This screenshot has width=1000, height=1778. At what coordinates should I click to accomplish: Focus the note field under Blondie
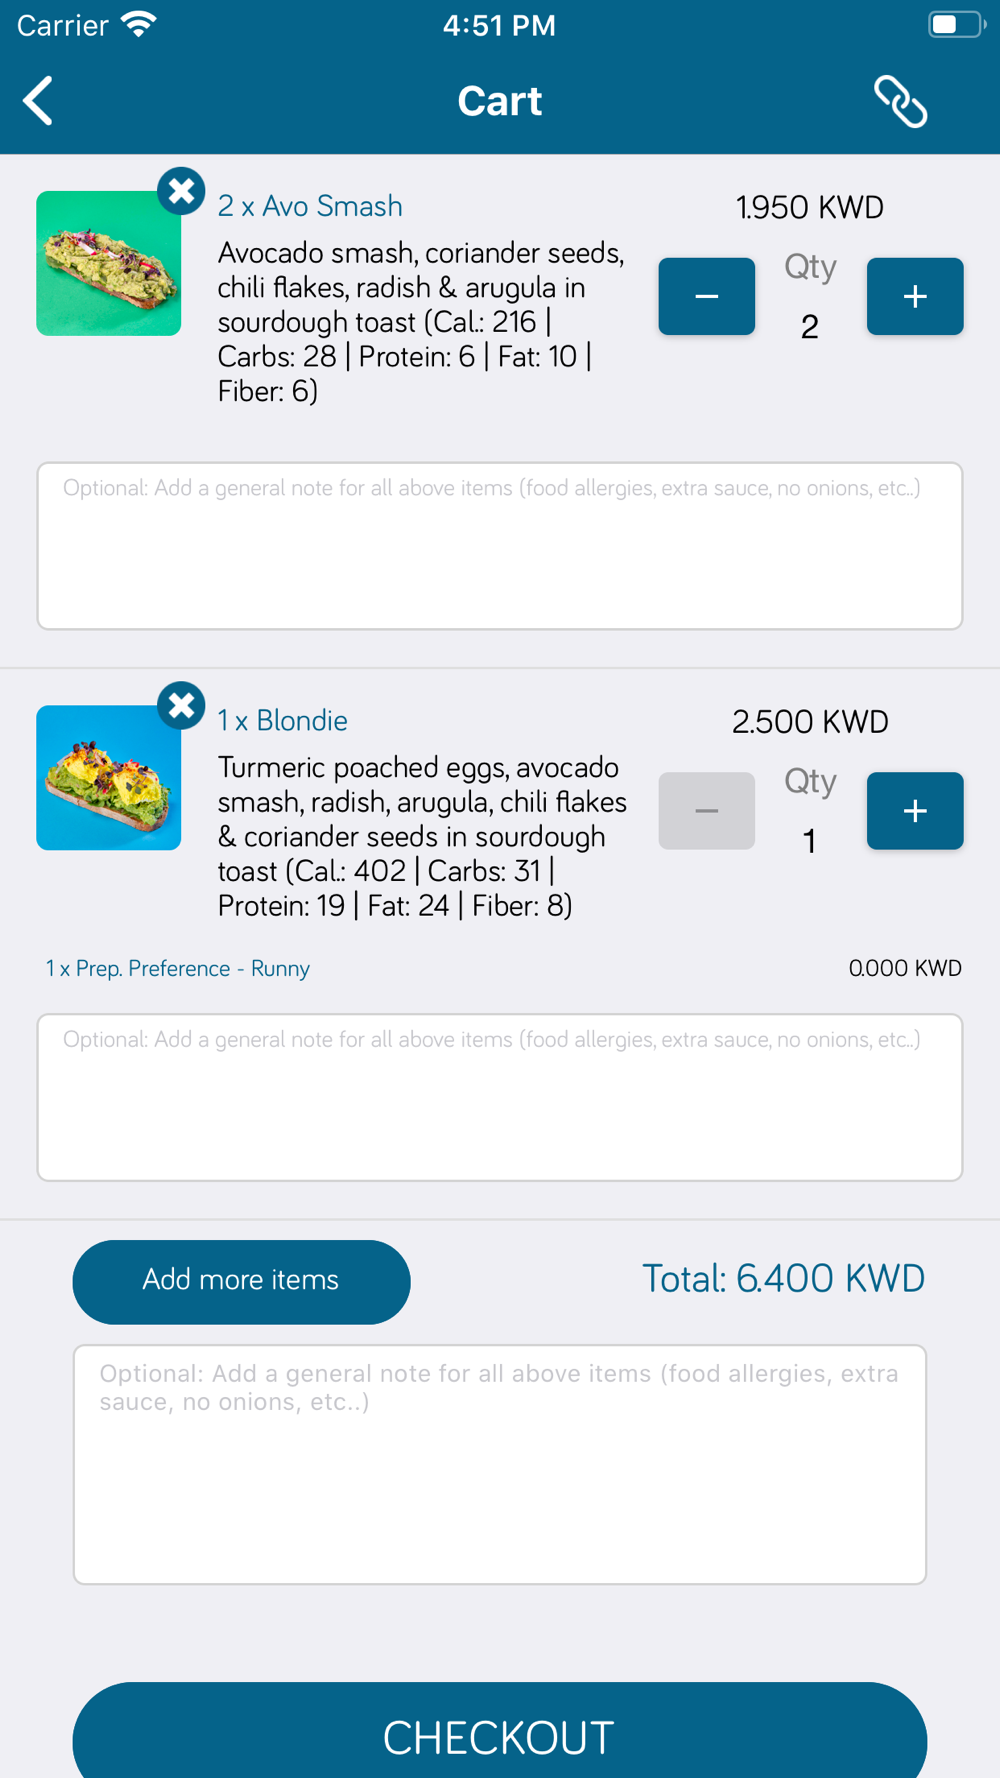(x=500, y=1098)
